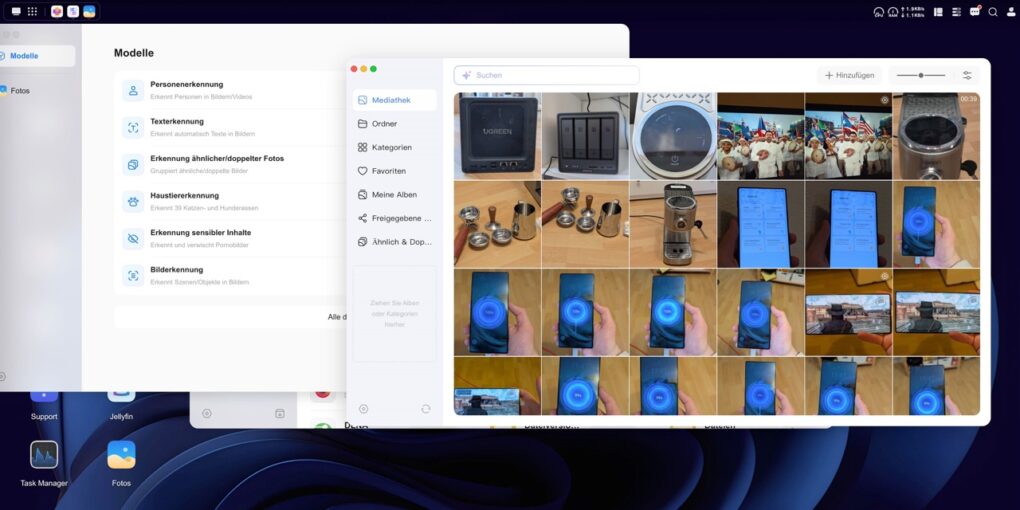Switch to the Fotos app in top bar

(x=89, y=12)
